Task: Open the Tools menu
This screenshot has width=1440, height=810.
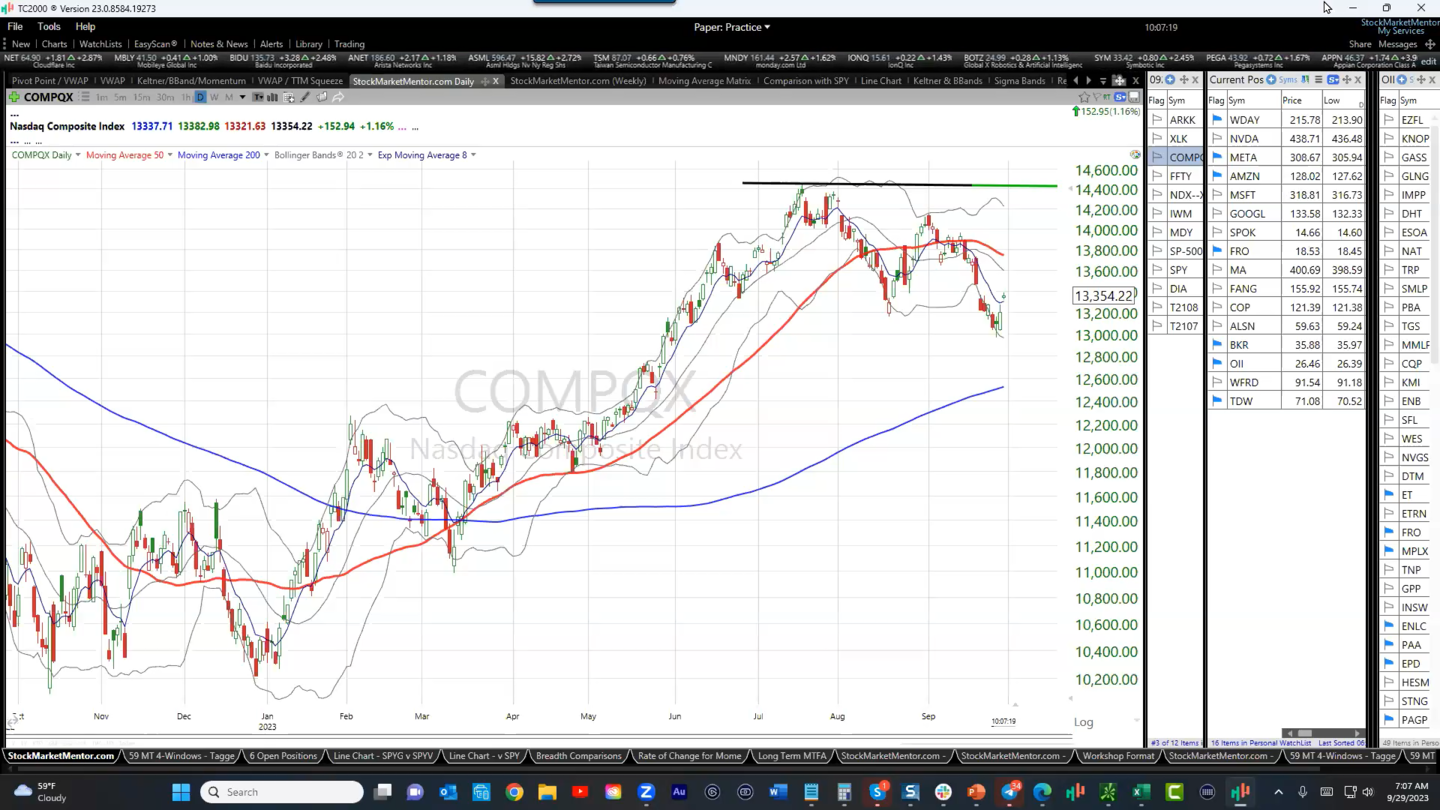Action: (x=49, y=27)
